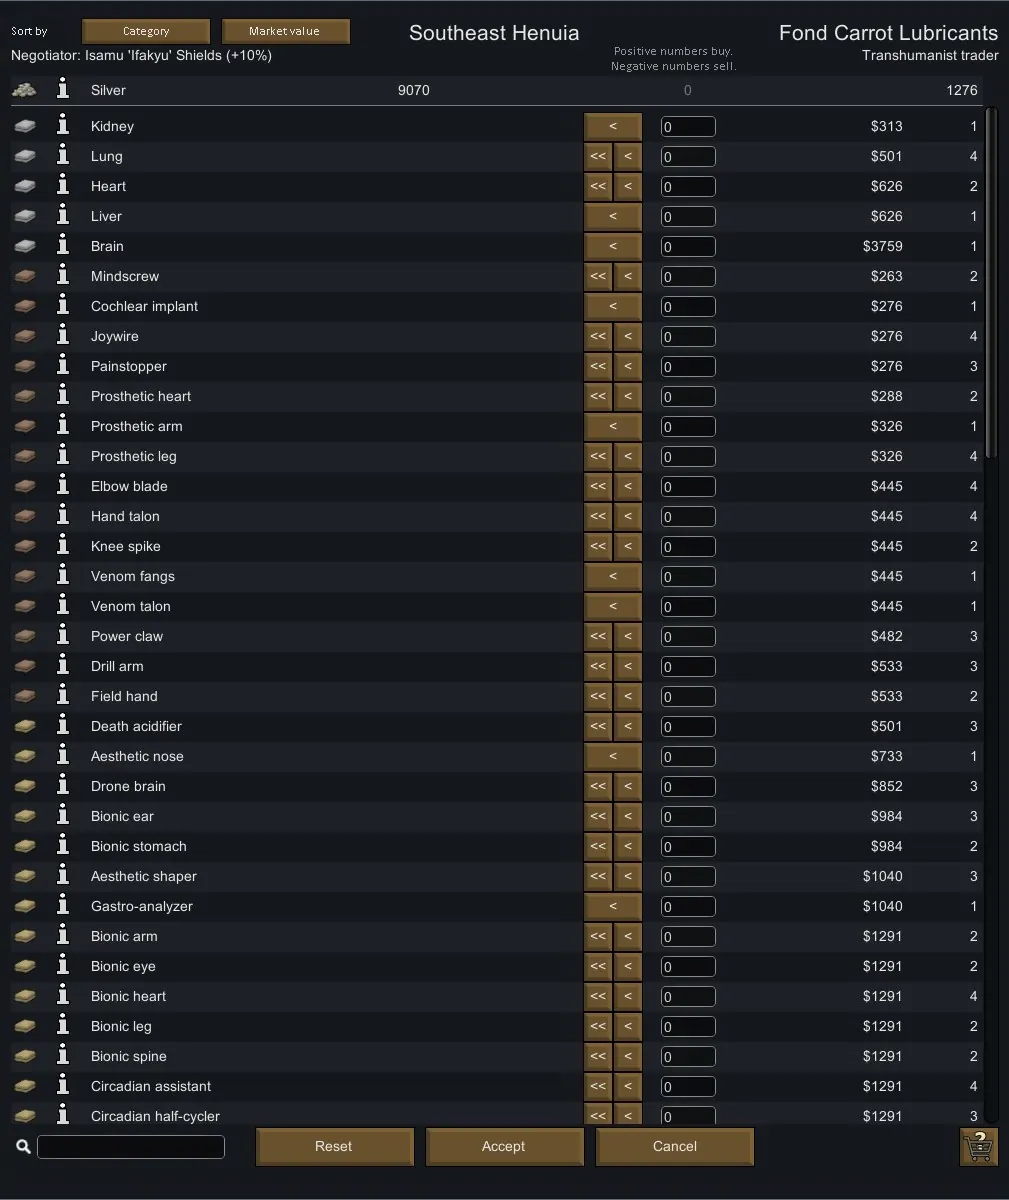Click info icon for Aesthetic nose
The width and height of the screenshot is (1009, 1200).
[63, 755]
